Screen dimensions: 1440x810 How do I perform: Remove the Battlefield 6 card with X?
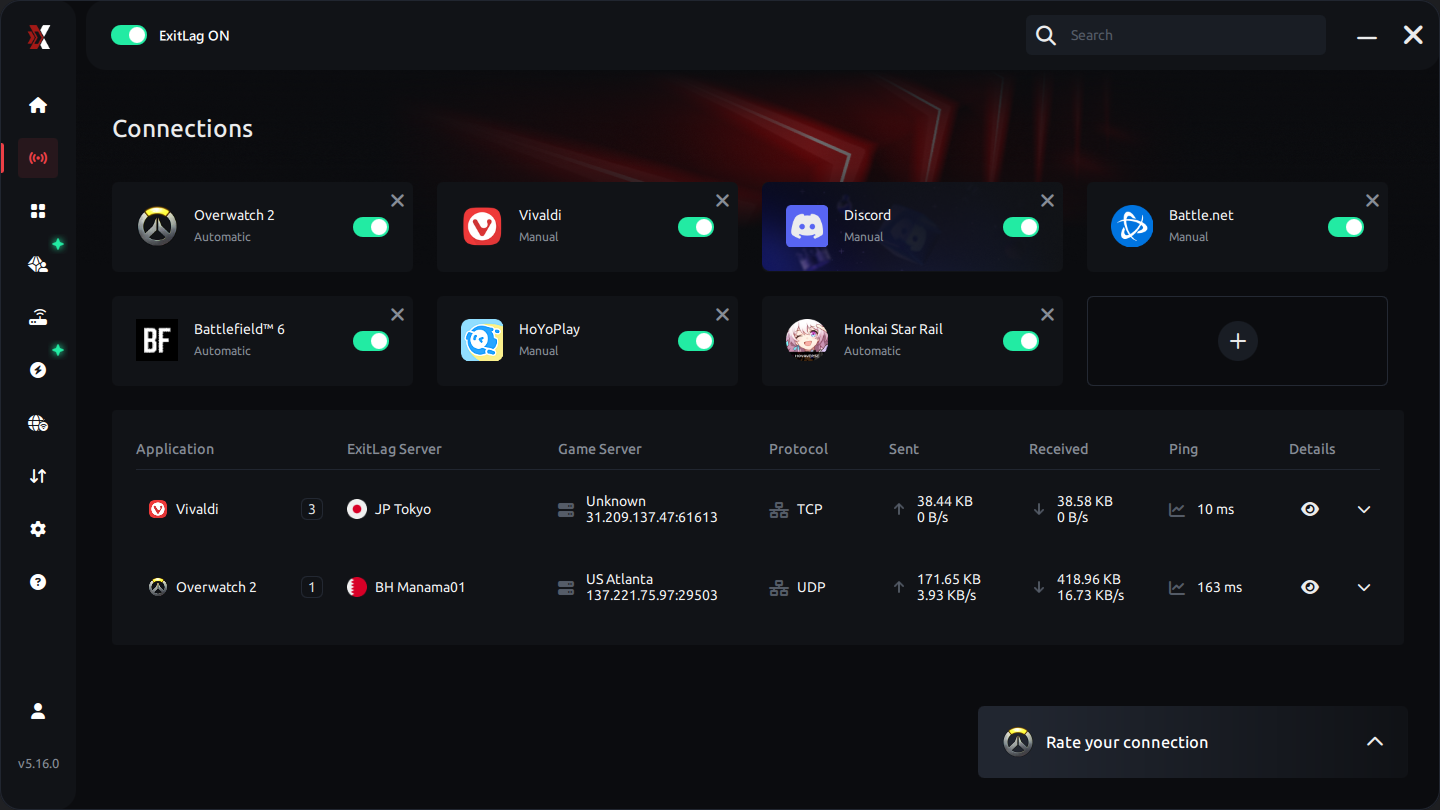pos(397,315)
